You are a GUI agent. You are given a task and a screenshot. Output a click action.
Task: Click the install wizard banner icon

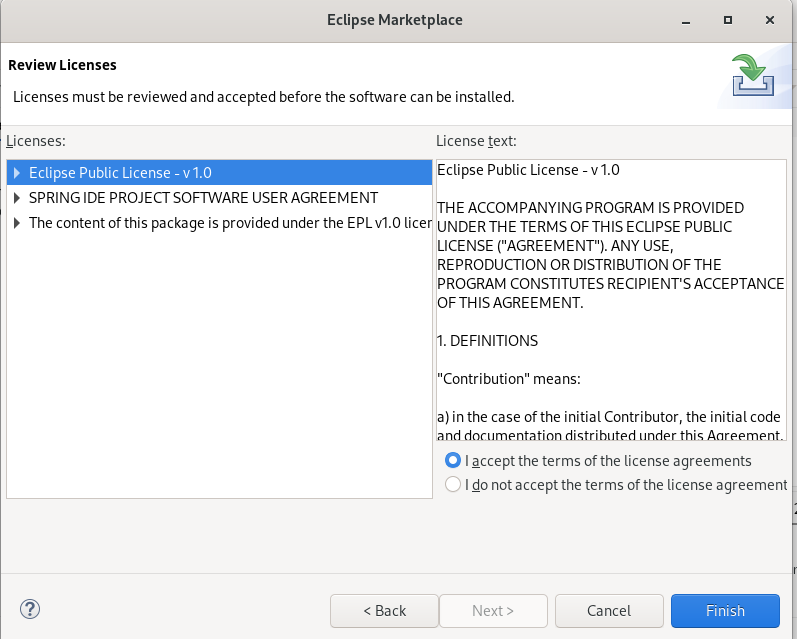click(753, 76)
